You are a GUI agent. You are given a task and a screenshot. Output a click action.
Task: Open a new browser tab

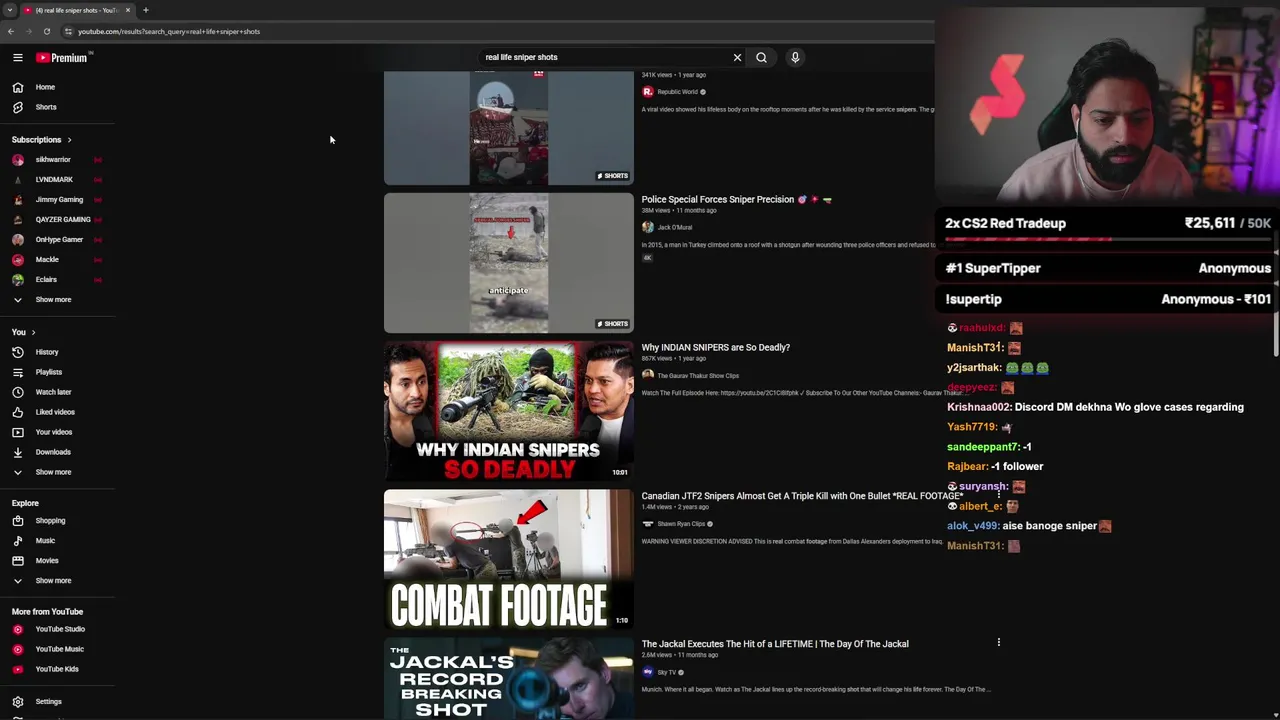click(x=145, y=10)
